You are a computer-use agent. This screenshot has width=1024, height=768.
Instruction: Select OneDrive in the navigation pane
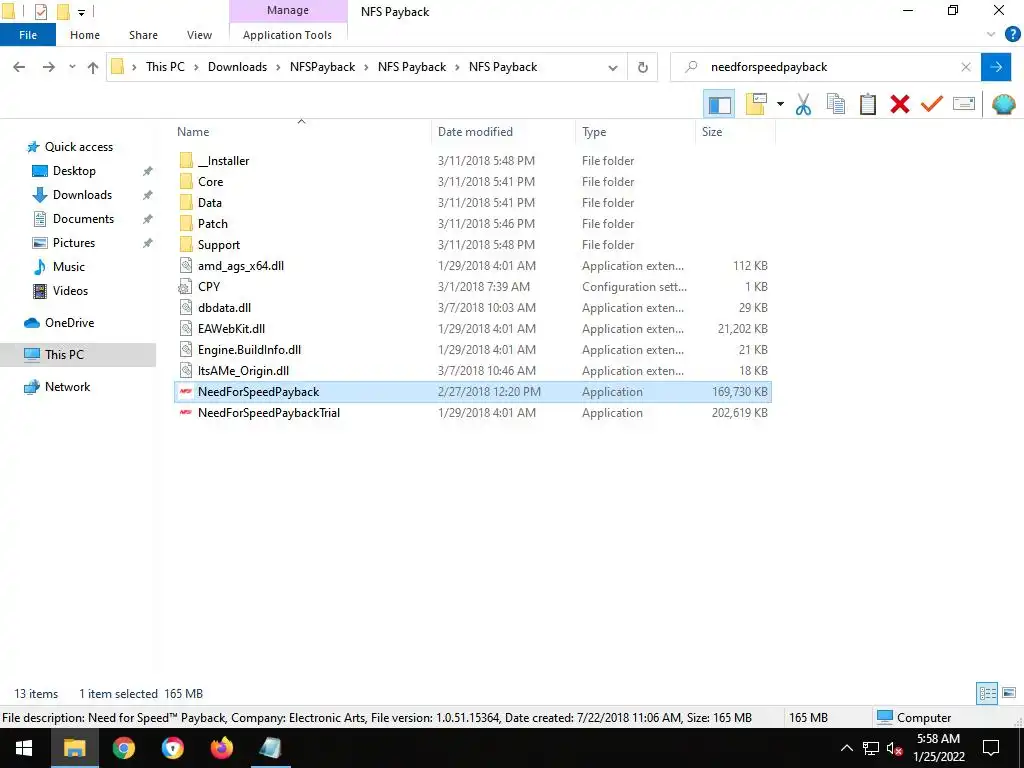pyautogui.click(x=69, y=323)
